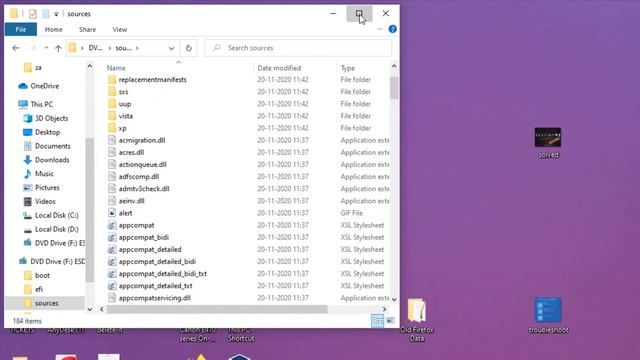This screenshot has height=360, width=640.
Task: Go back with the back arrow
Action: coord(16,48)
